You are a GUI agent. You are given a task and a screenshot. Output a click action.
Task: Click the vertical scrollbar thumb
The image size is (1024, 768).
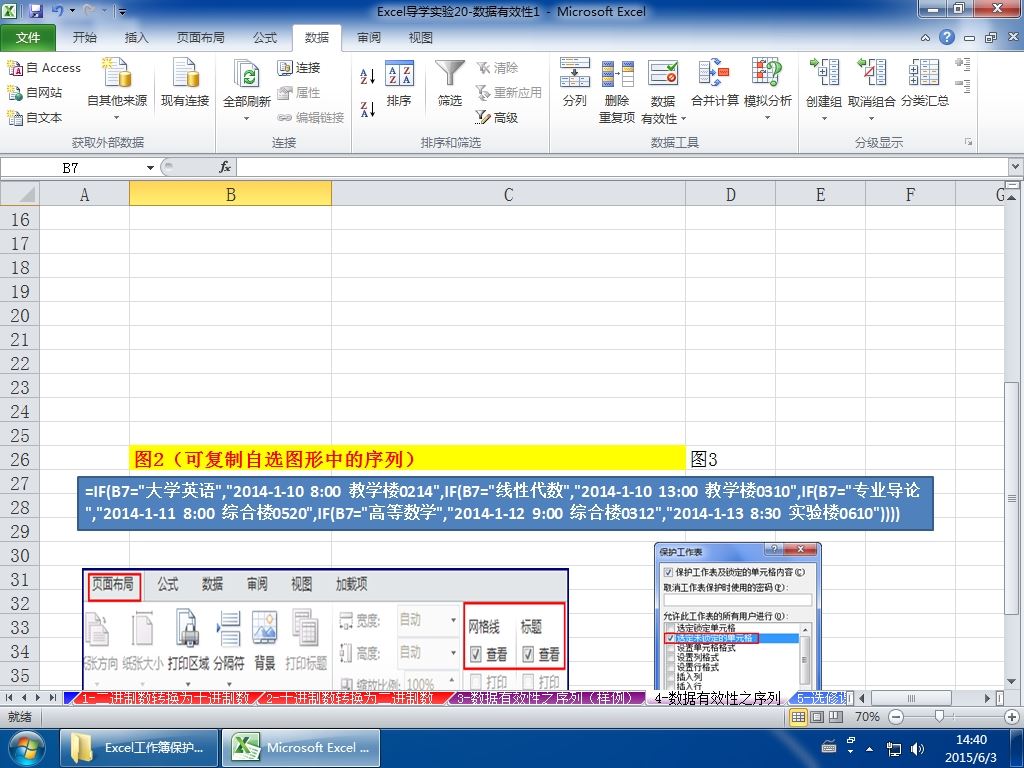pos(1012,498)
